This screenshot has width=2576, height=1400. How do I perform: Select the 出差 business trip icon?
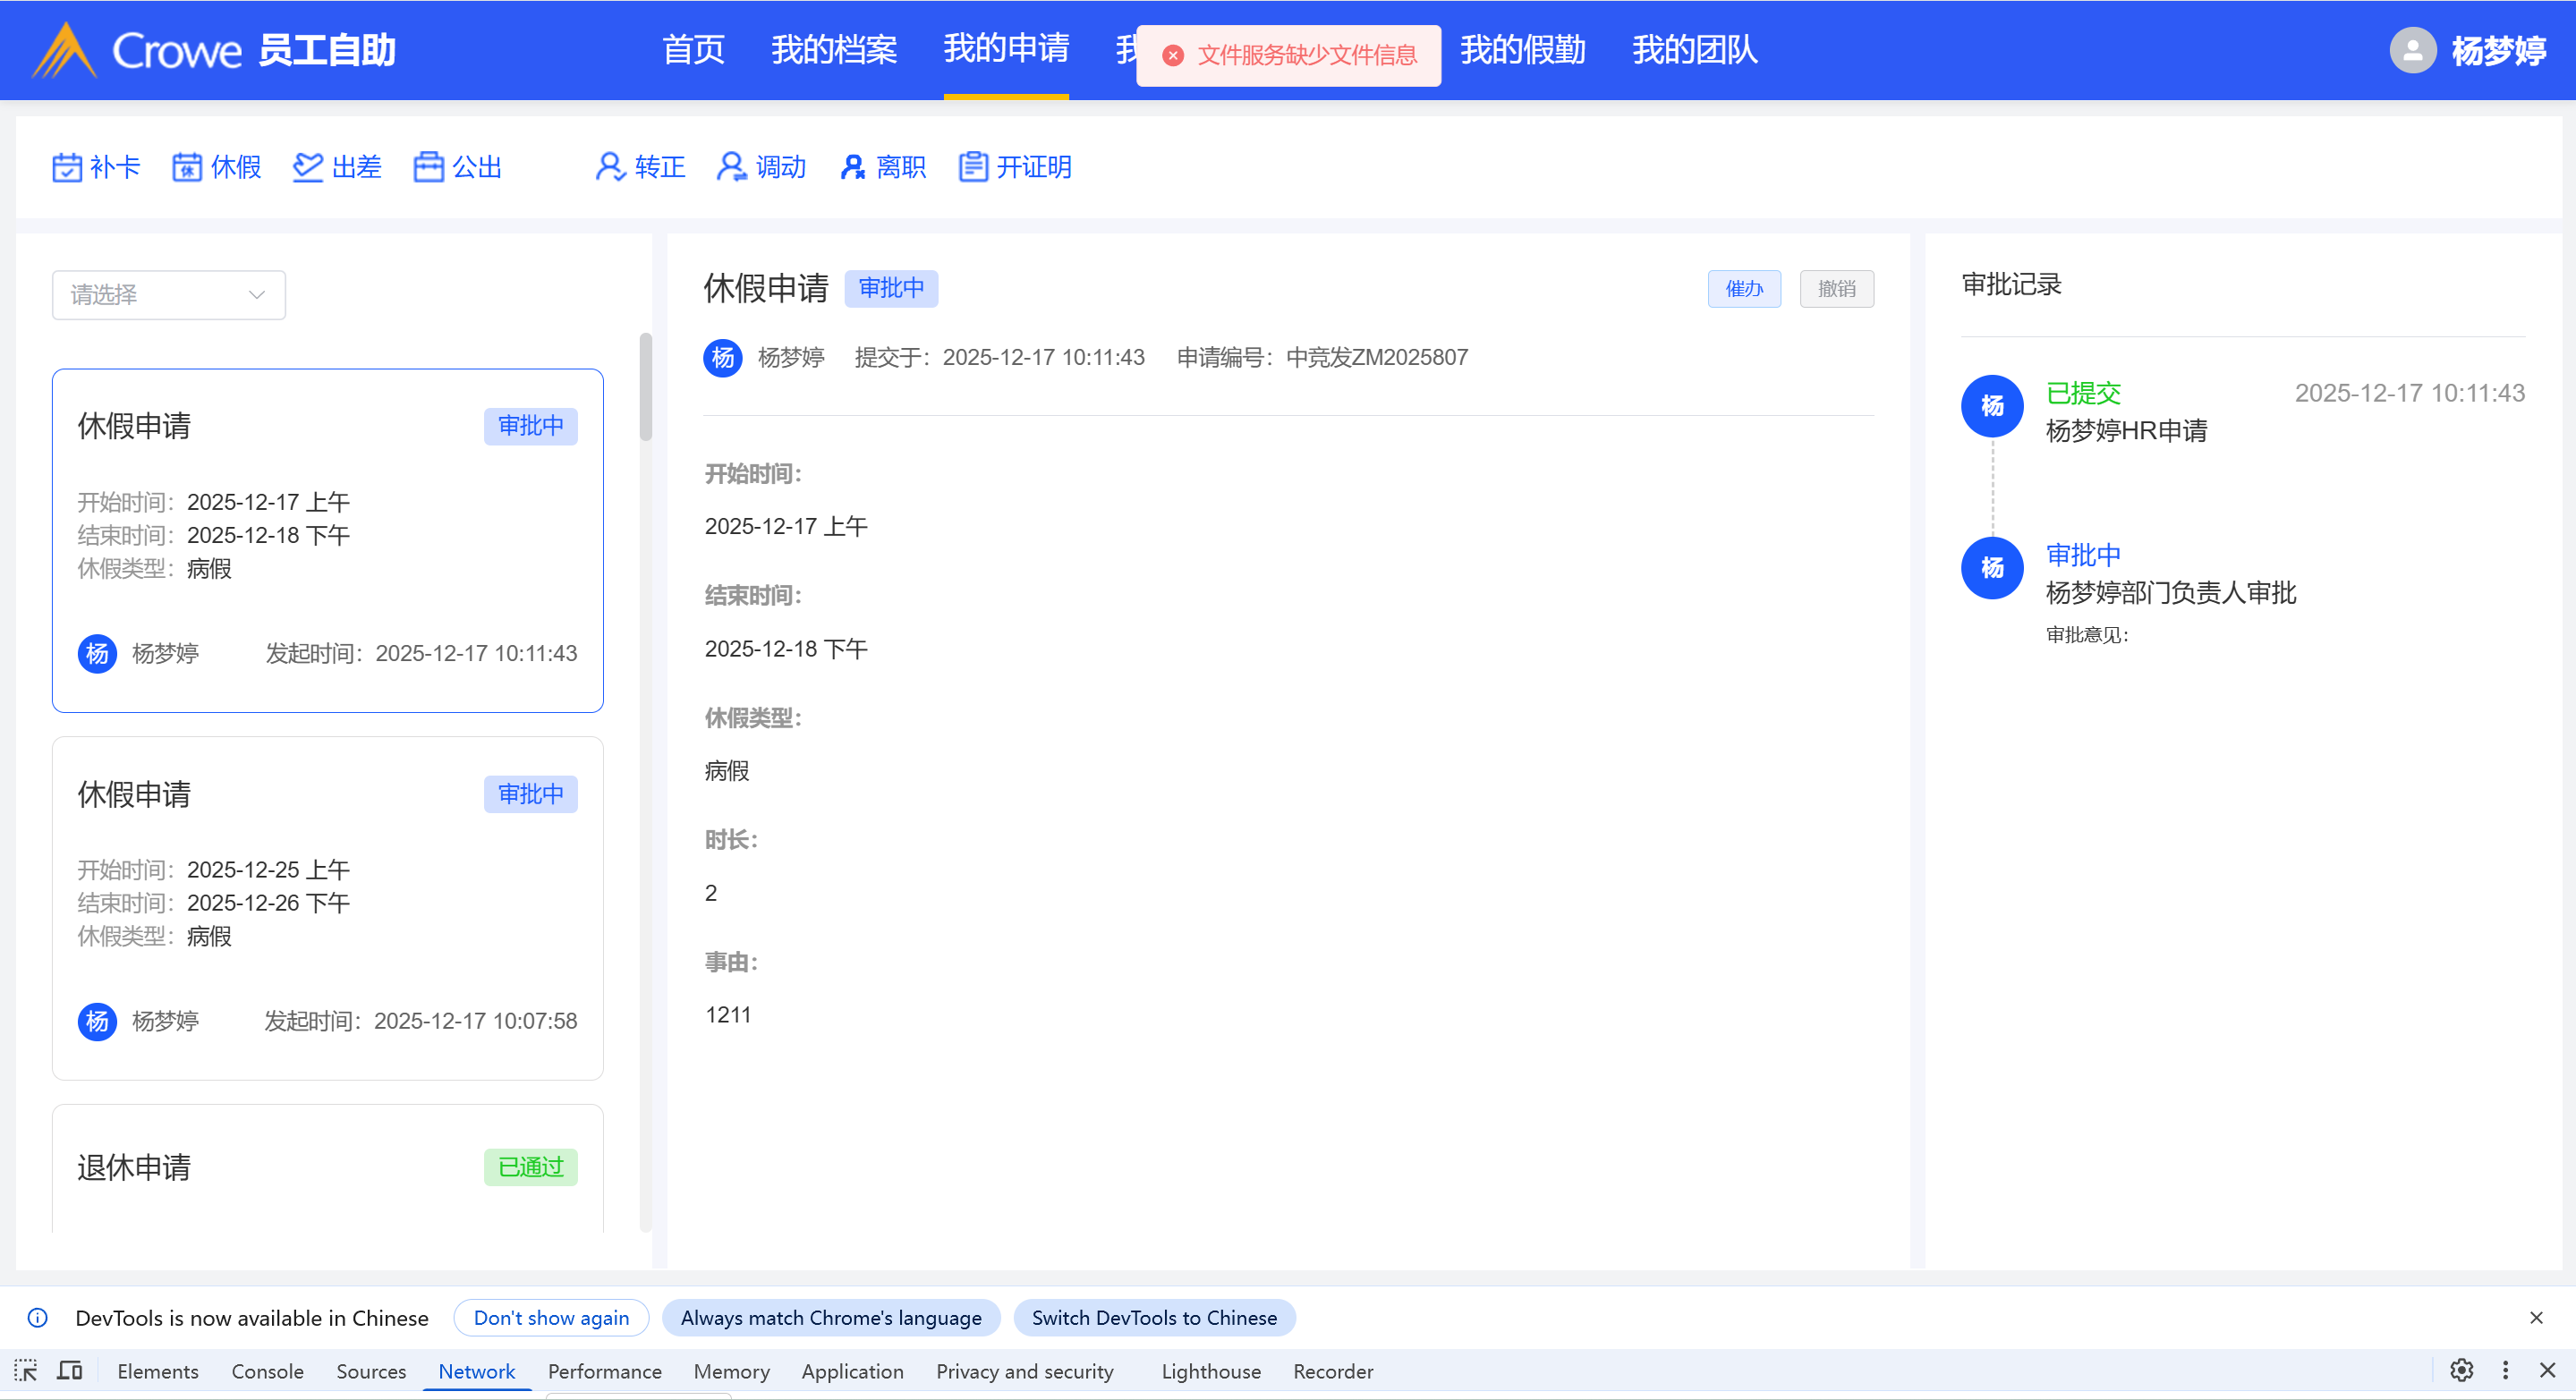[308, 167]
